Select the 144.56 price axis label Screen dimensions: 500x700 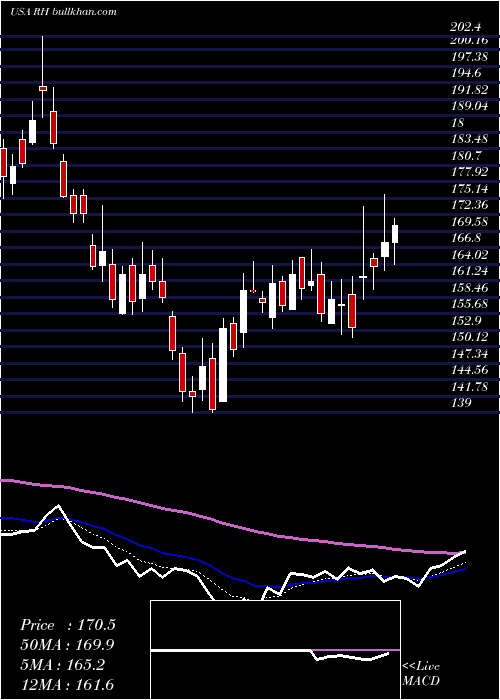tap(468, 370)
